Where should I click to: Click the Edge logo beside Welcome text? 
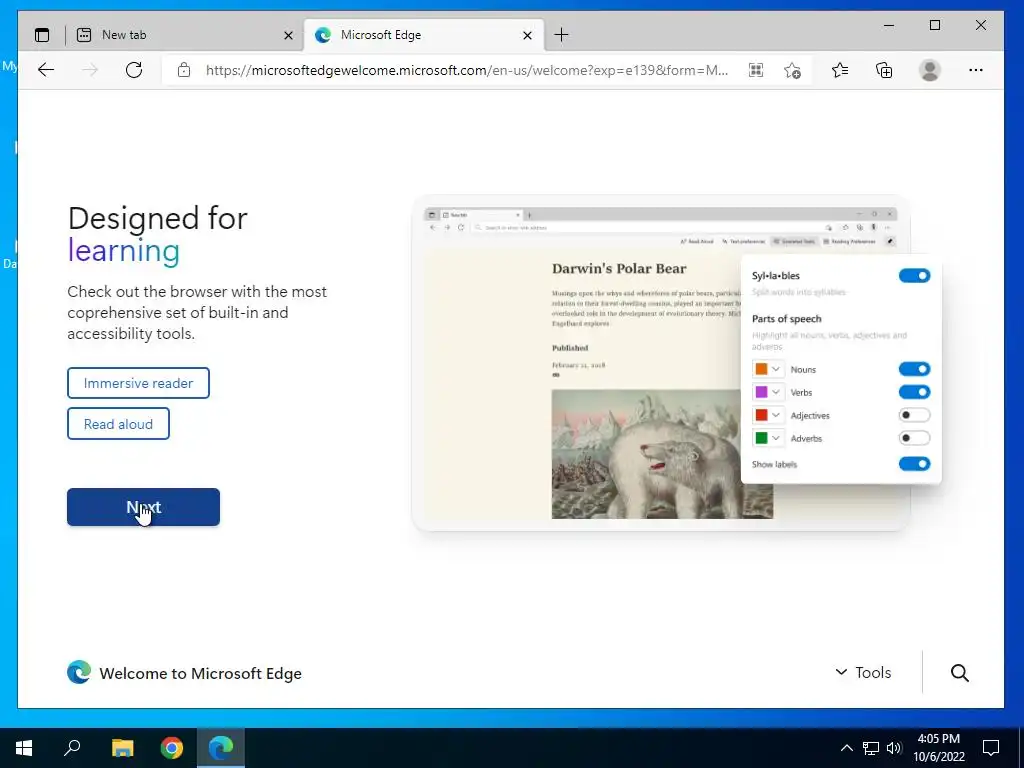click(x=79, y=672)
